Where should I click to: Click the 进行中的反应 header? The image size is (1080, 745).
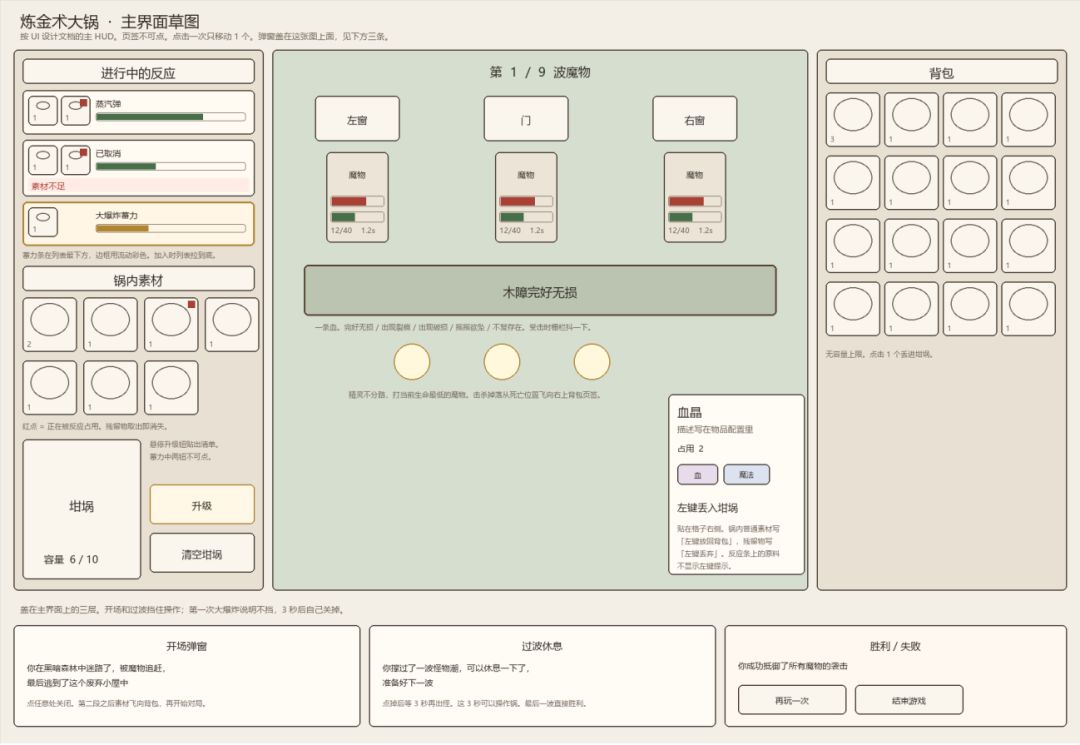tap(138, 72)
